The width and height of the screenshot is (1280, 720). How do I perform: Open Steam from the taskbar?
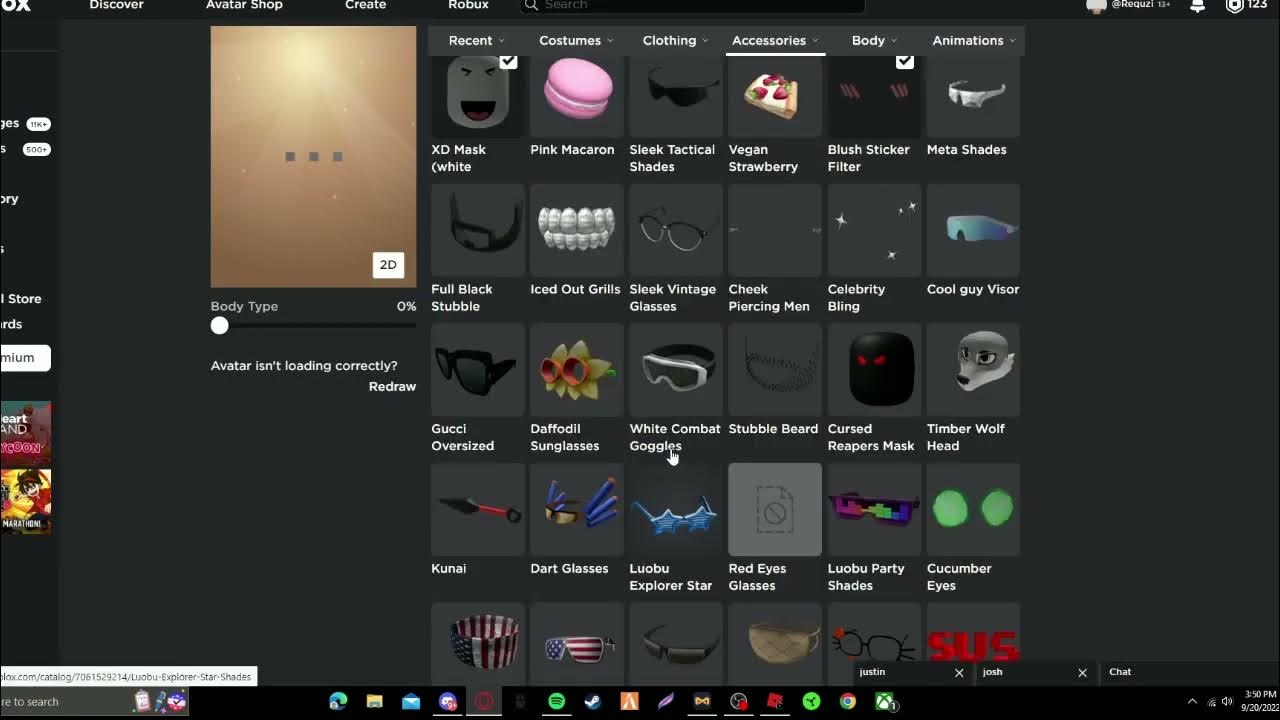pos(593,702)
